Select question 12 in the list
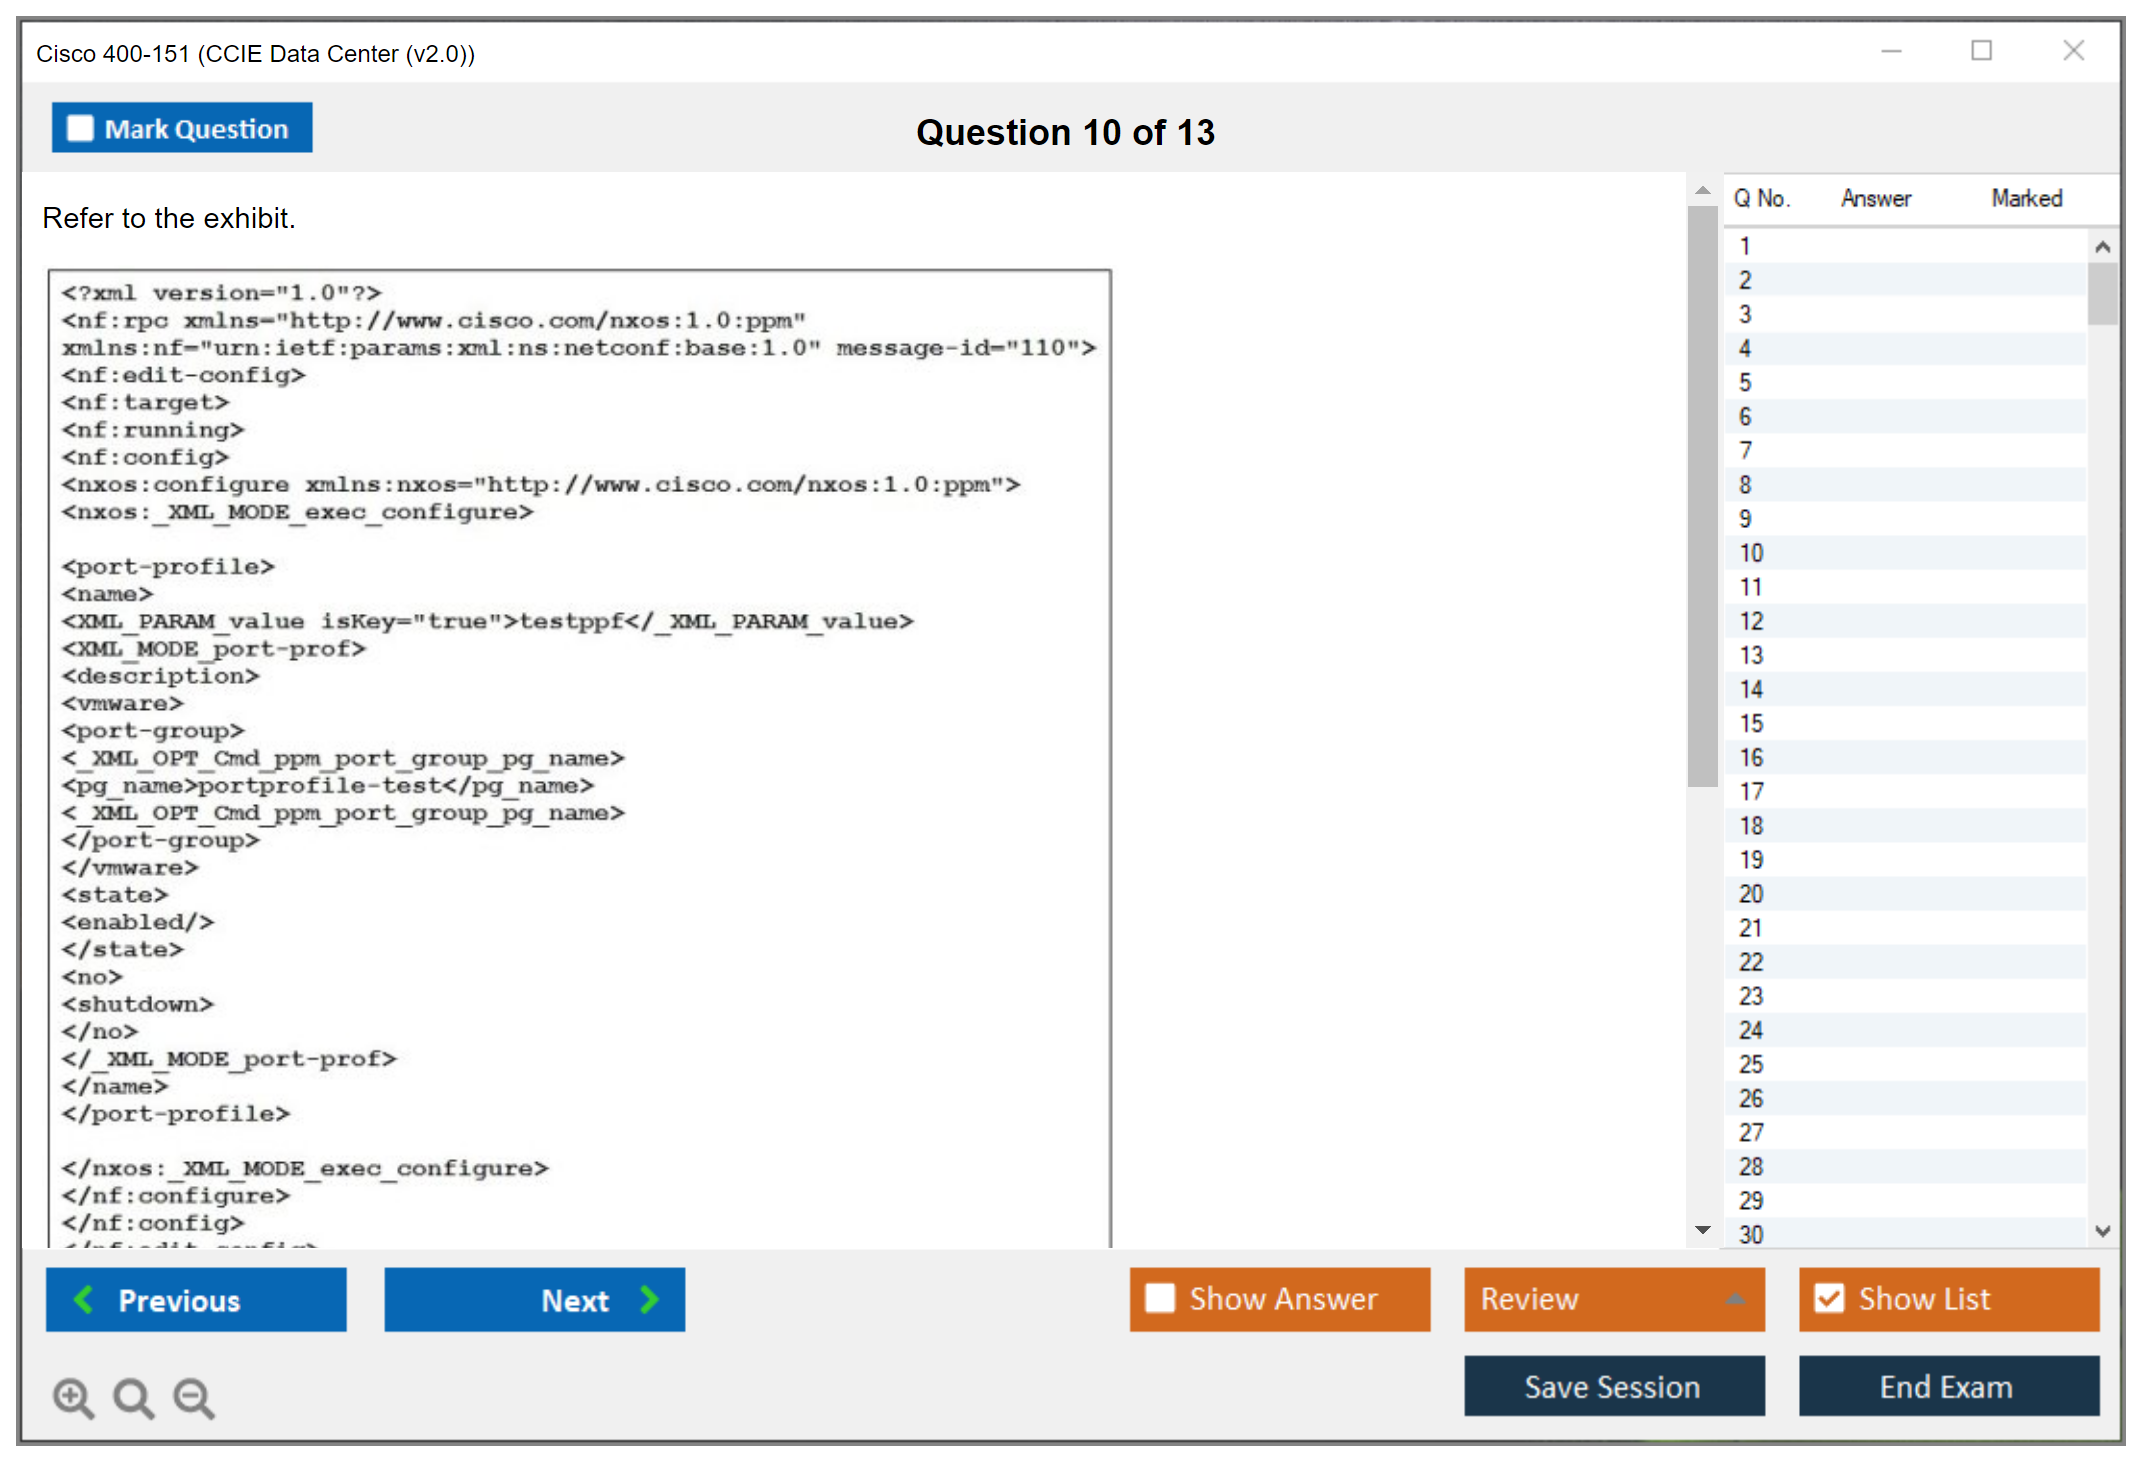Image resolution: width=2150 pixels, height=1470 pixels. [x=1751, y=621]
